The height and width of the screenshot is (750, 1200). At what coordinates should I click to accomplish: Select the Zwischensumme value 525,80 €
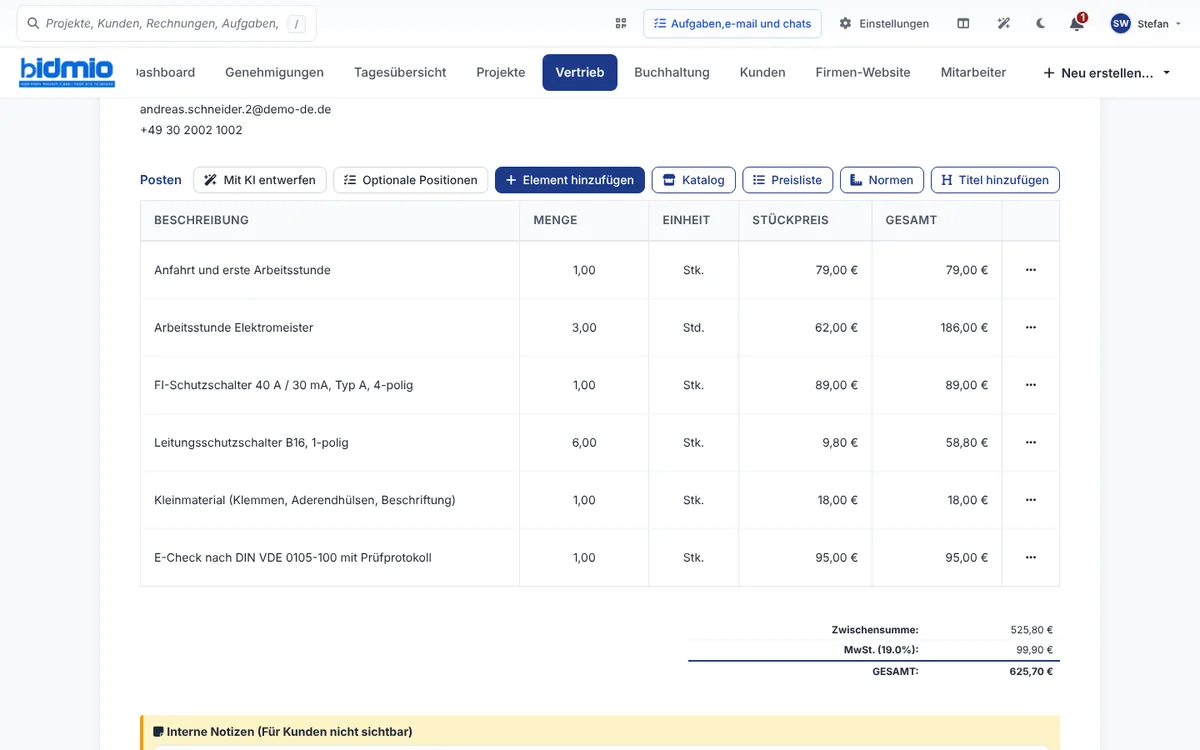click(1032, 630)
